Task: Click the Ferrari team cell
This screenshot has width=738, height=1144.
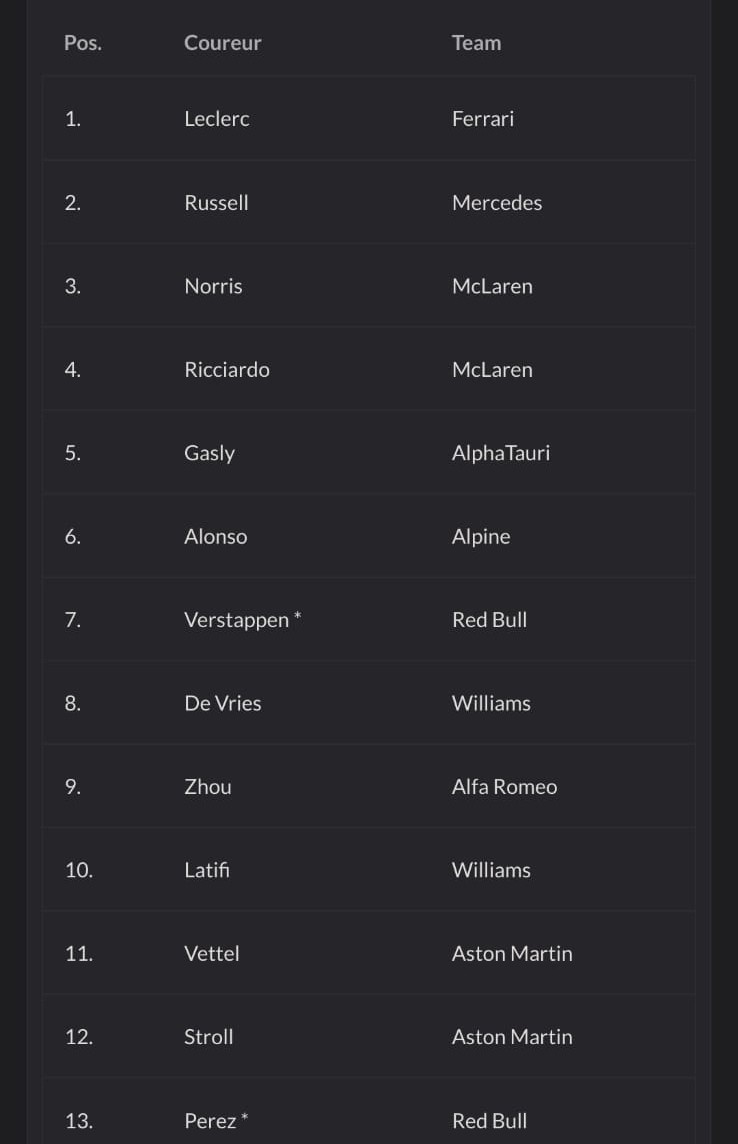Action: [483, 119]
